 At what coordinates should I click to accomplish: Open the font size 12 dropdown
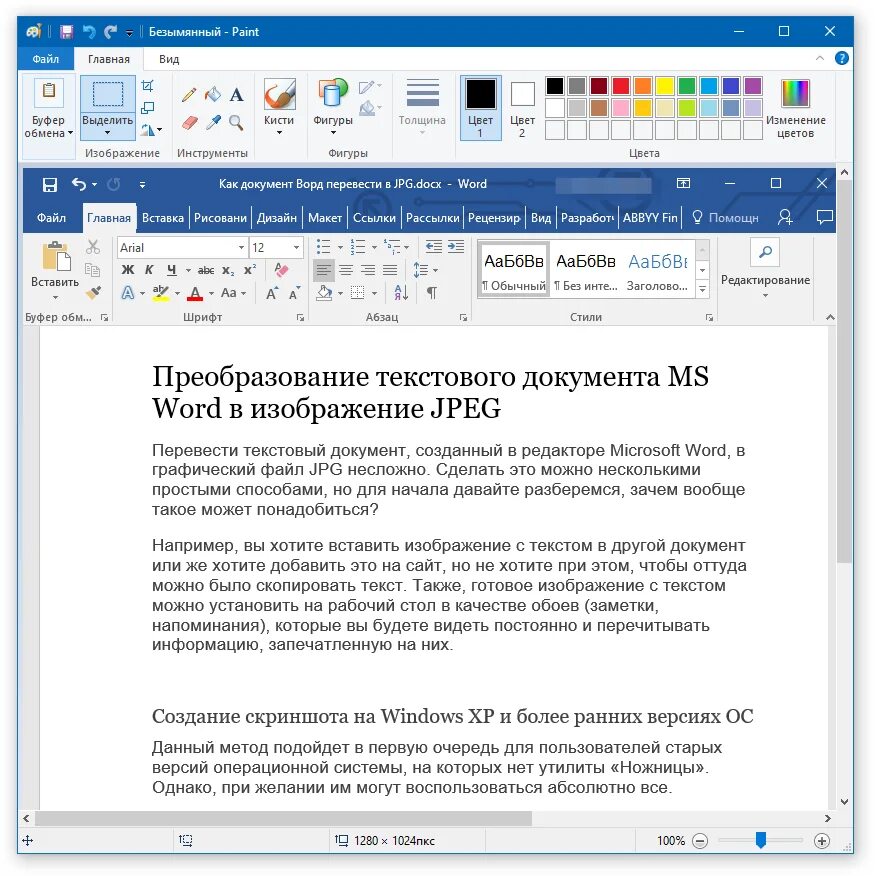296,247
